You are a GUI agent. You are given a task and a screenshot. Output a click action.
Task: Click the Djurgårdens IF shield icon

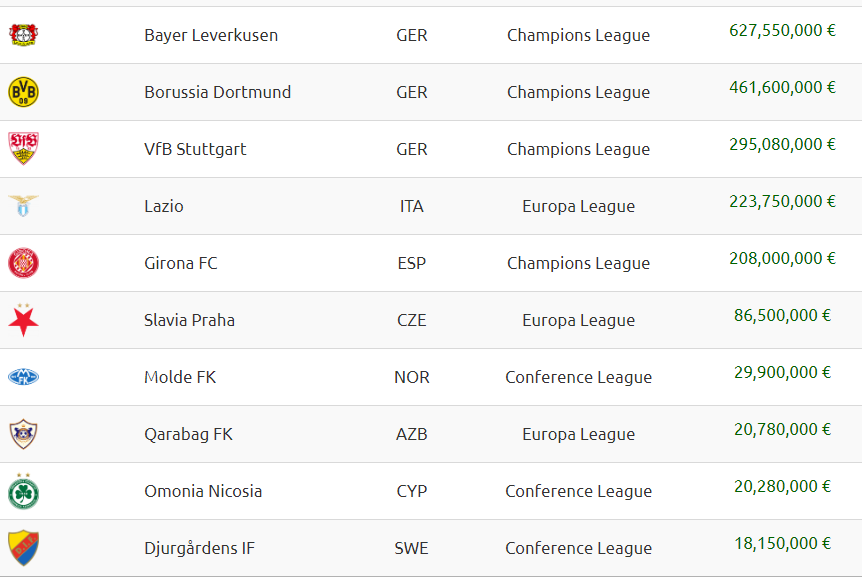pos(23,548)
